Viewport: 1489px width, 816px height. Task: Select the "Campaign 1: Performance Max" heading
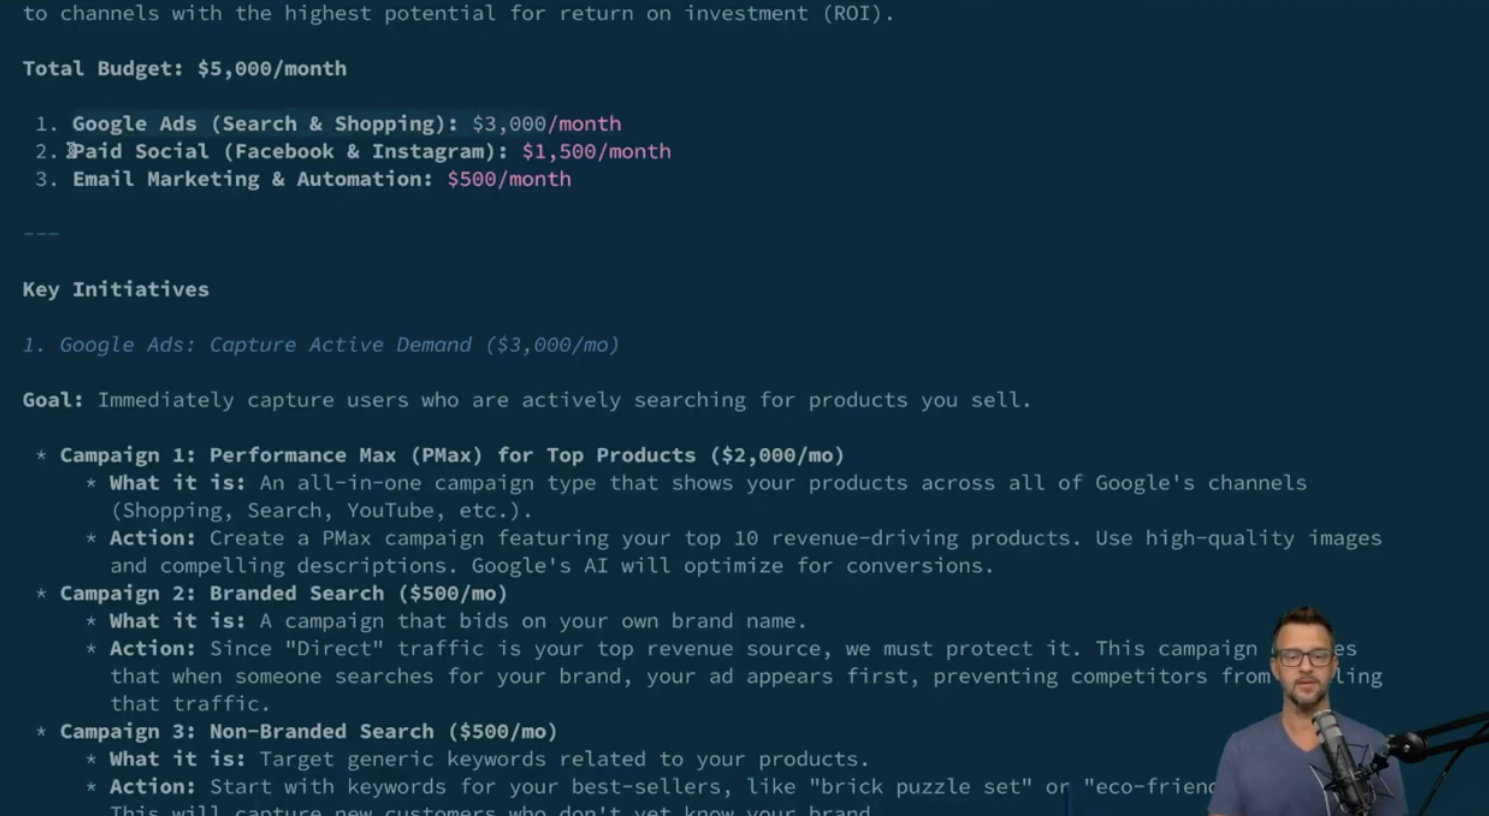pos(451,456)
